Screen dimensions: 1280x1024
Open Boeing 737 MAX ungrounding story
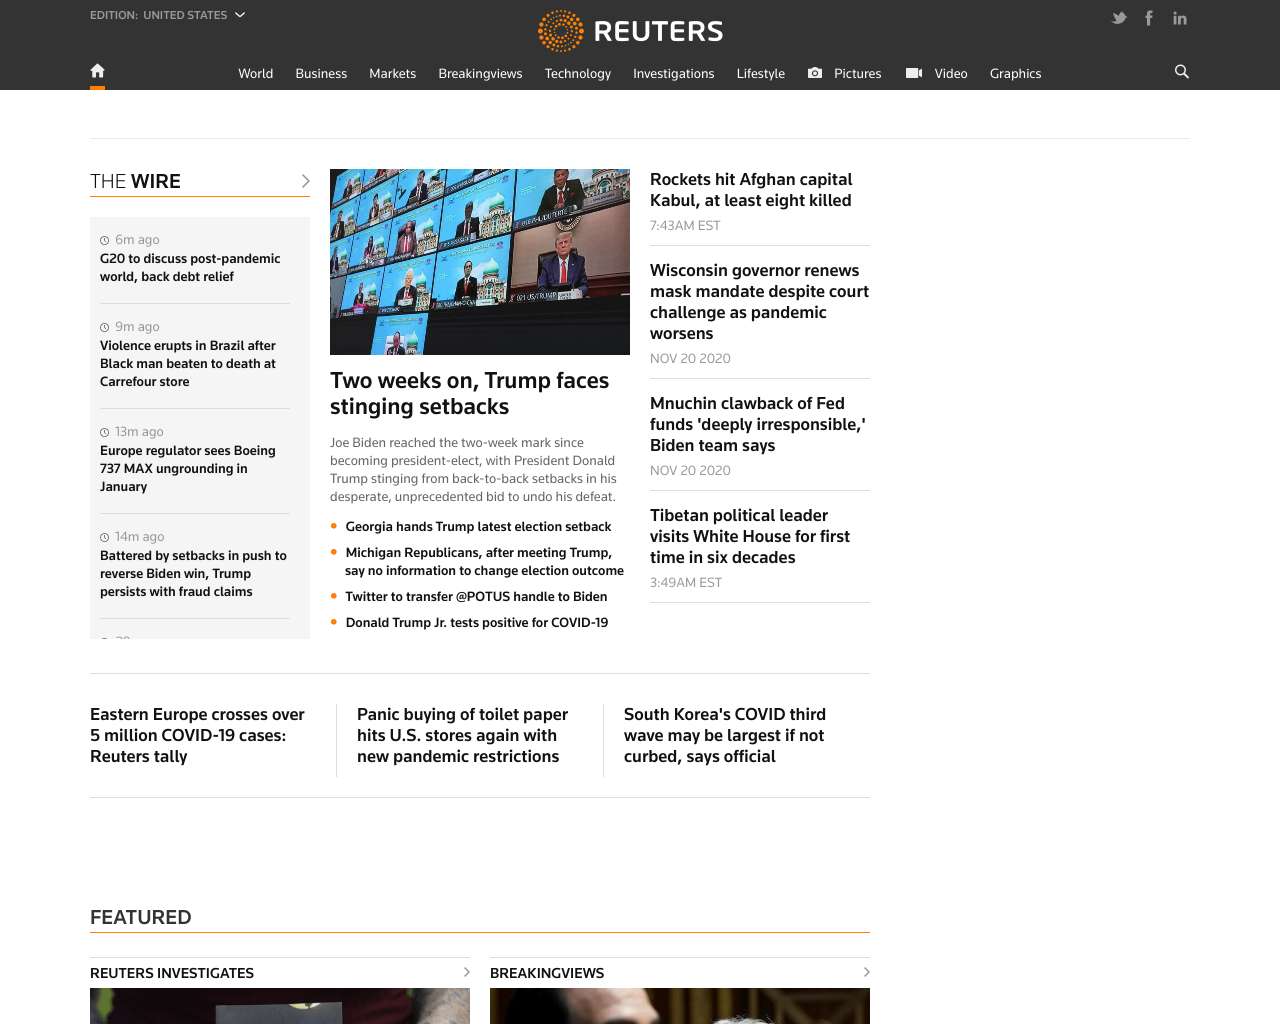pos(188,469)
